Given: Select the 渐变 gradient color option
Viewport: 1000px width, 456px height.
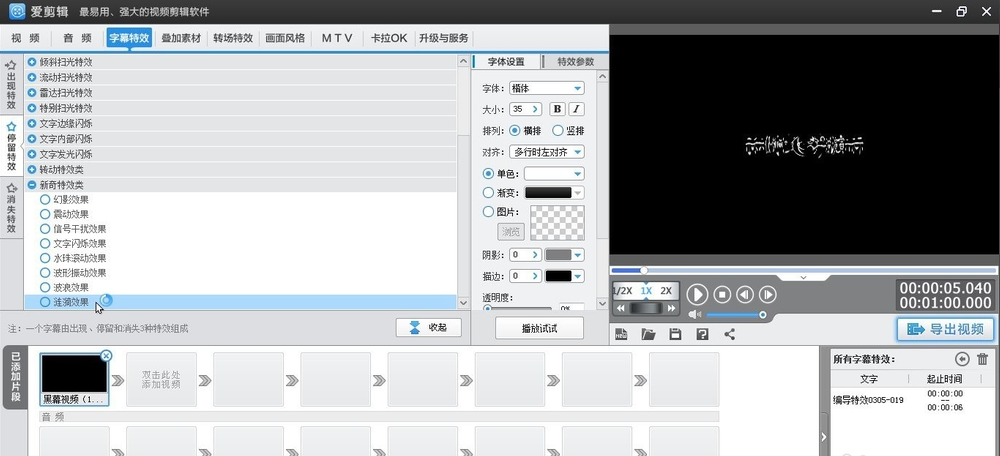Looking at the screenshot, I should (x=489, y=192).
